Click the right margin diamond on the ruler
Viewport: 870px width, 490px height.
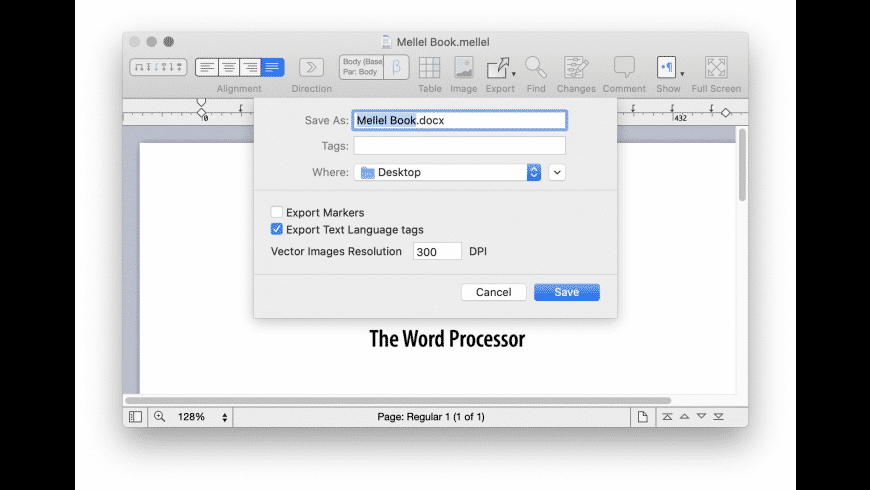pyautogui.click(x=726, y=113)
